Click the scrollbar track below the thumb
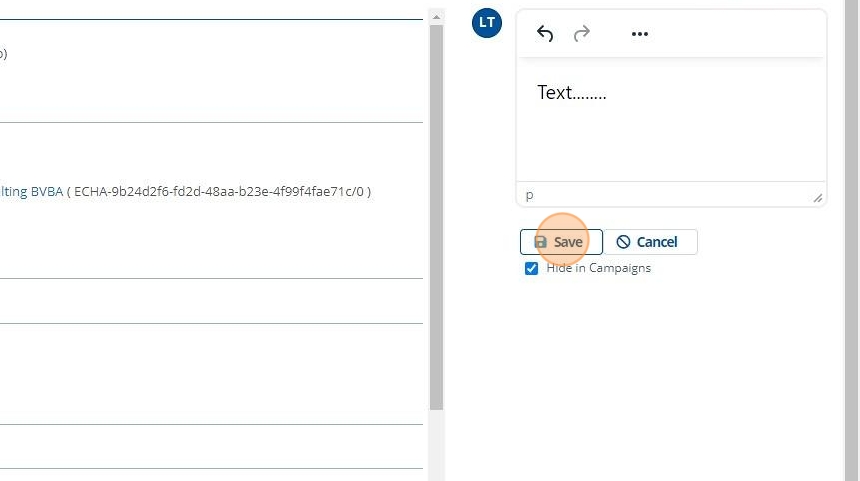 tap(436, 445)
